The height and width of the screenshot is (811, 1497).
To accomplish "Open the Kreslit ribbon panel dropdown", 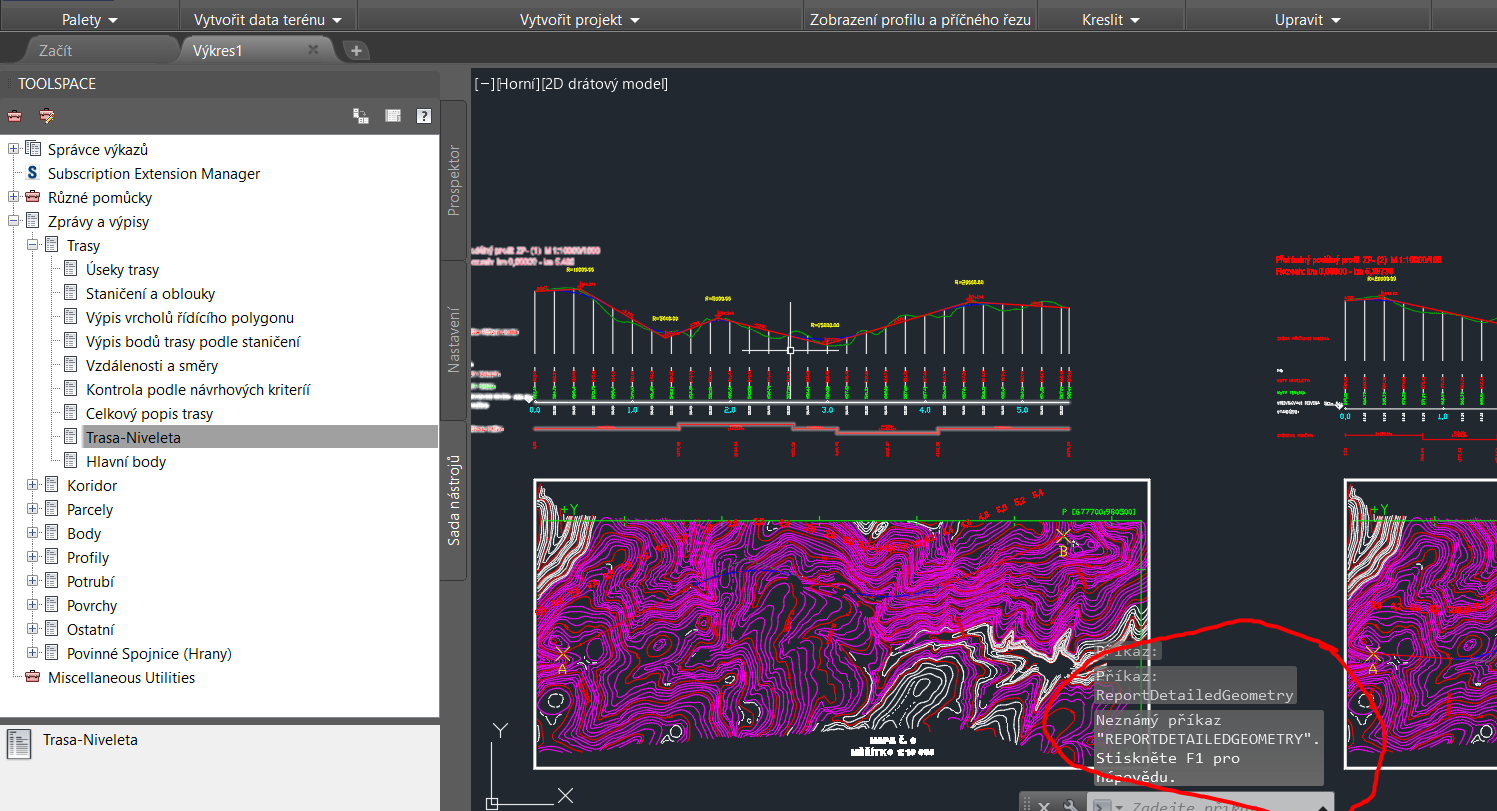I will tap(1111, 20).
